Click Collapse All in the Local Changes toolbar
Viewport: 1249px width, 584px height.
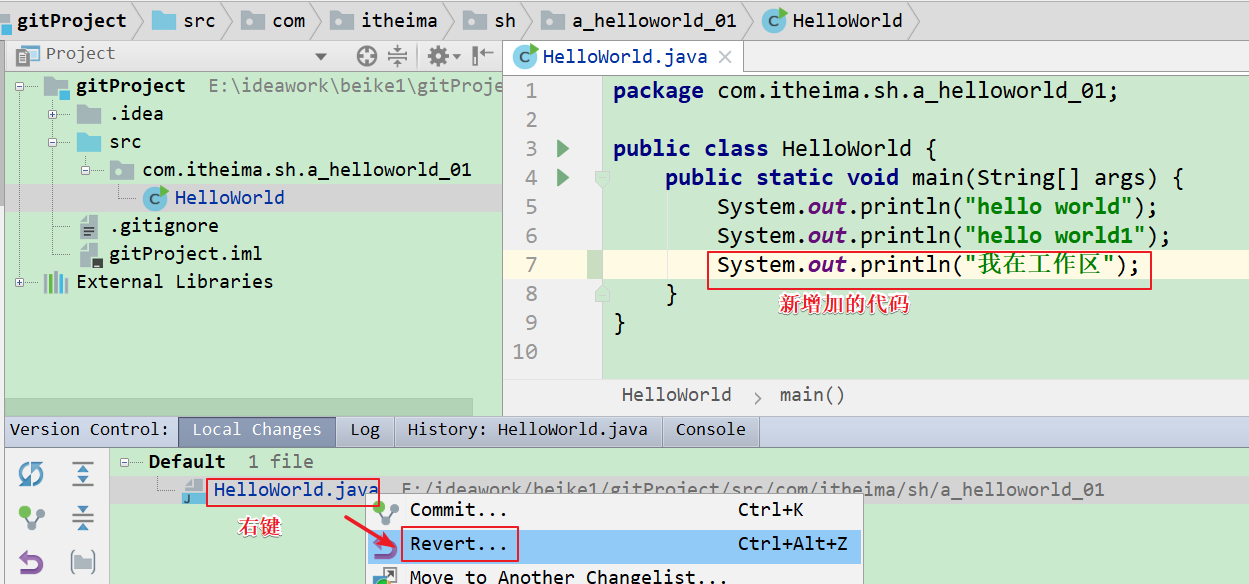coord(83,518)
